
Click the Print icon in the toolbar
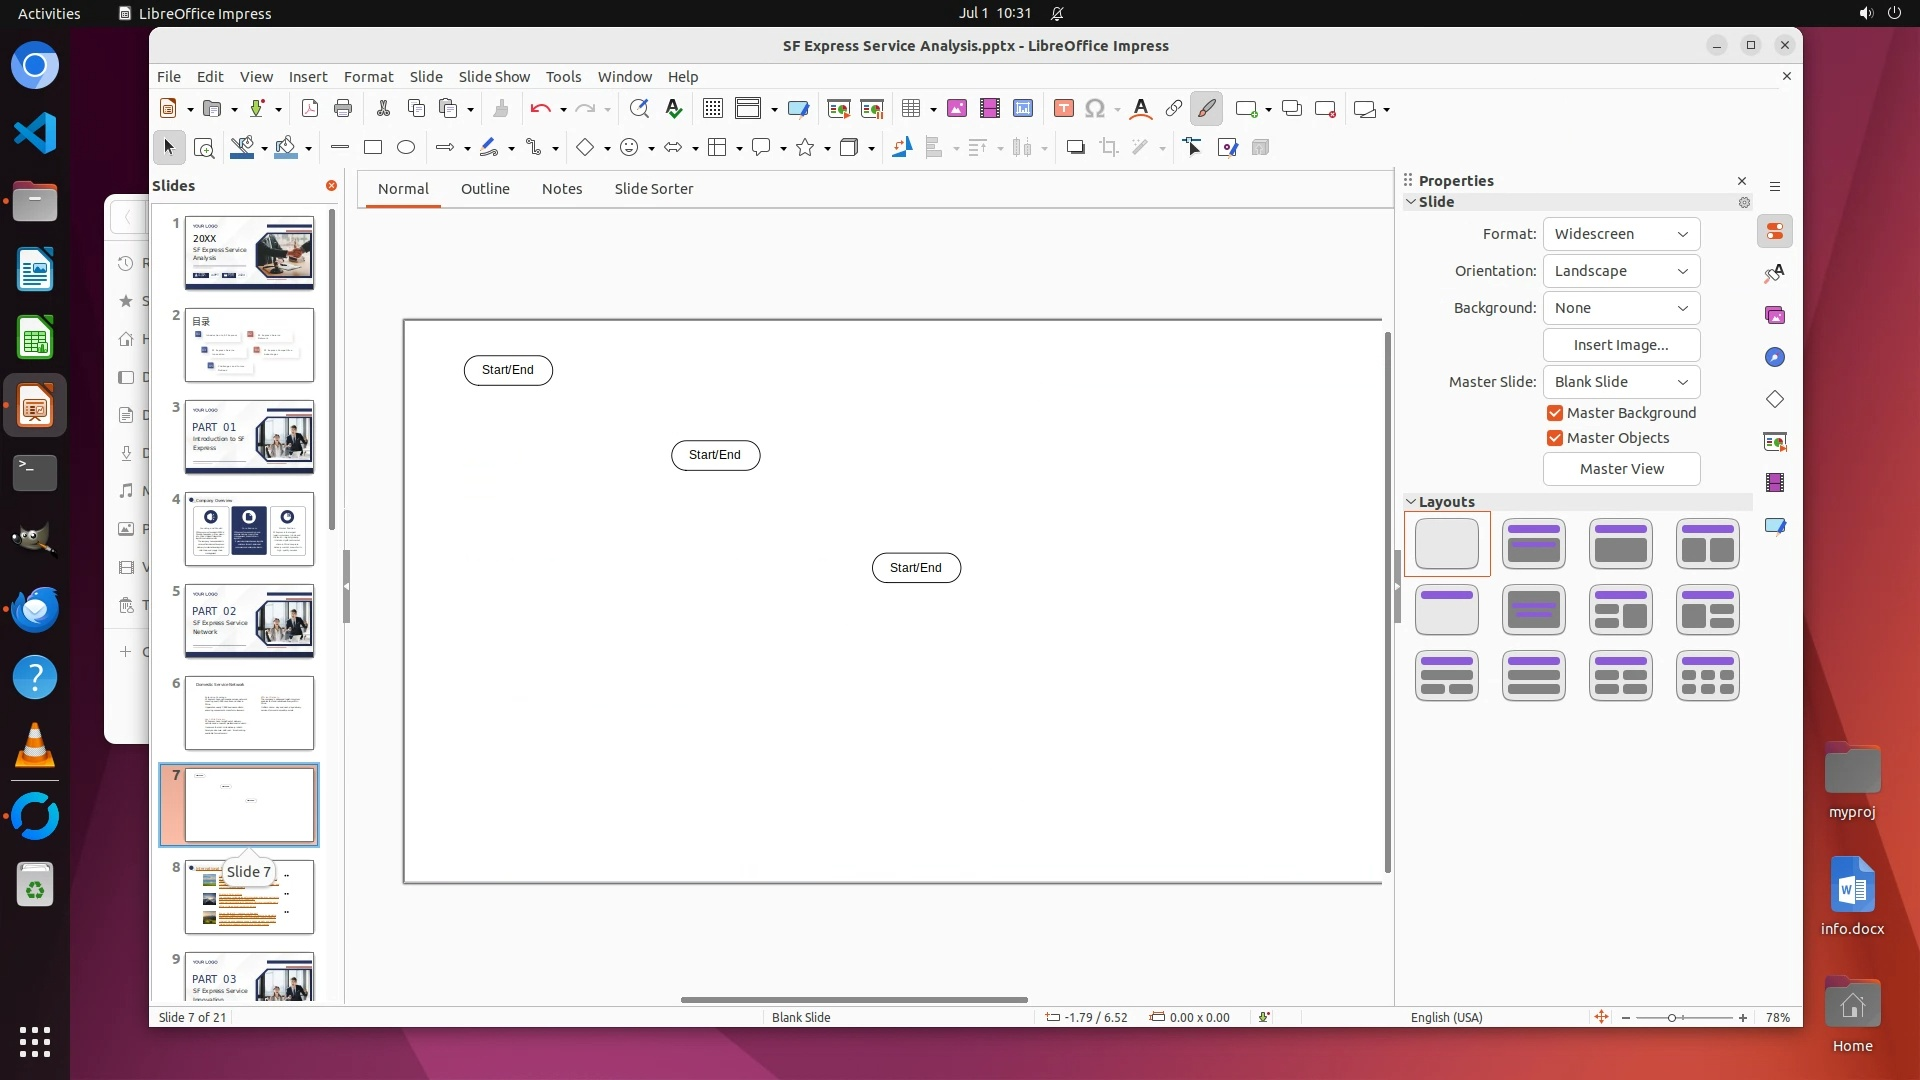(343, 109)
